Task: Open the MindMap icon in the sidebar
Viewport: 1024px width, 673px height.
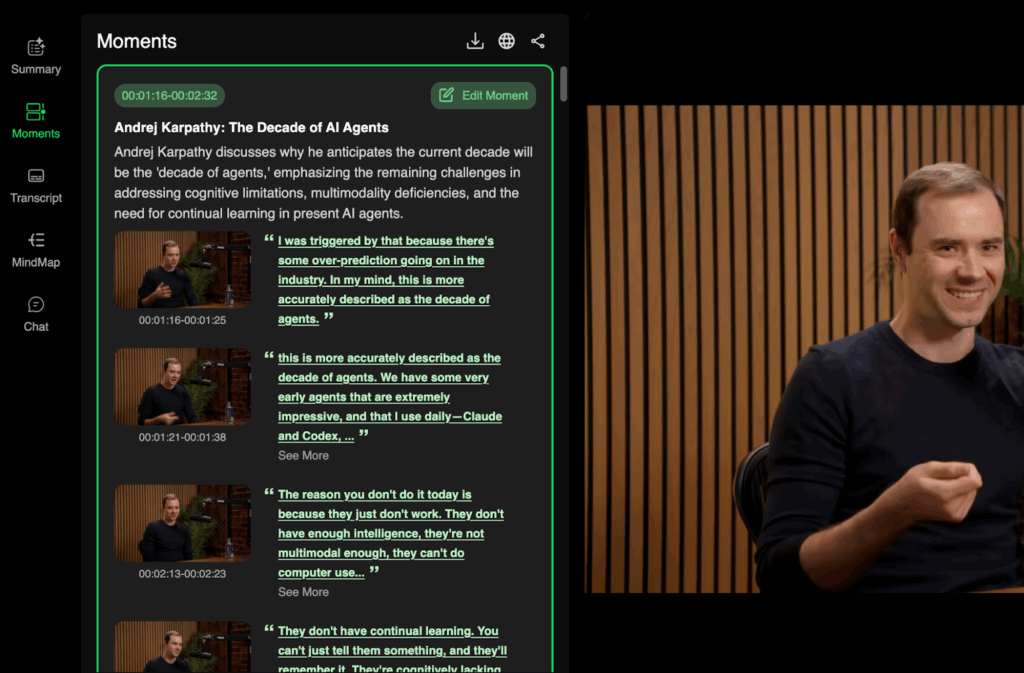Action: coord(36,241)
